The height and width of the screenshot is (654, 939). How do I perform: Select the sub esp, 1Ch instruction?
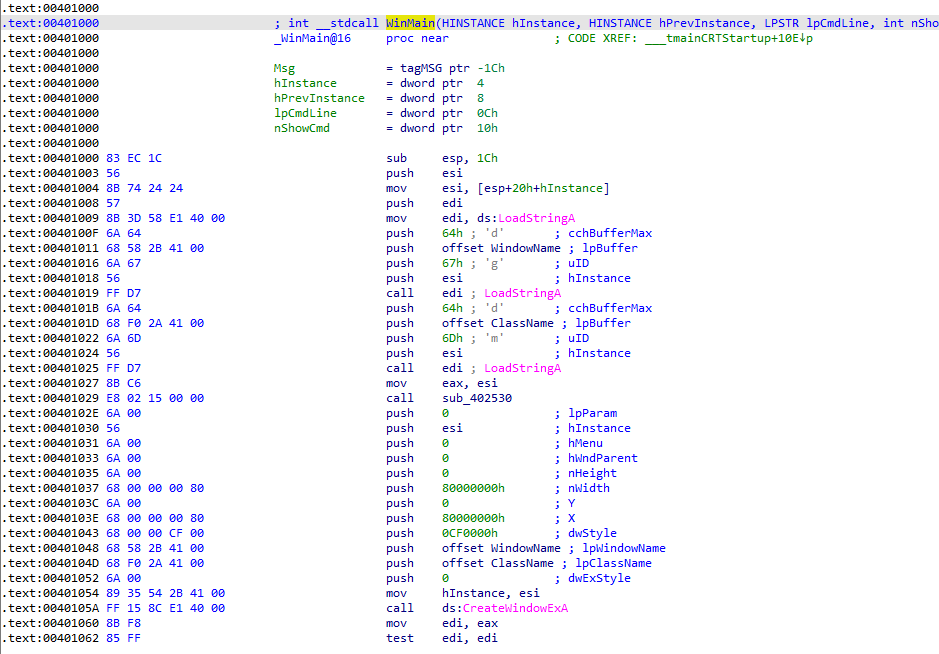(x=442, y=158)
